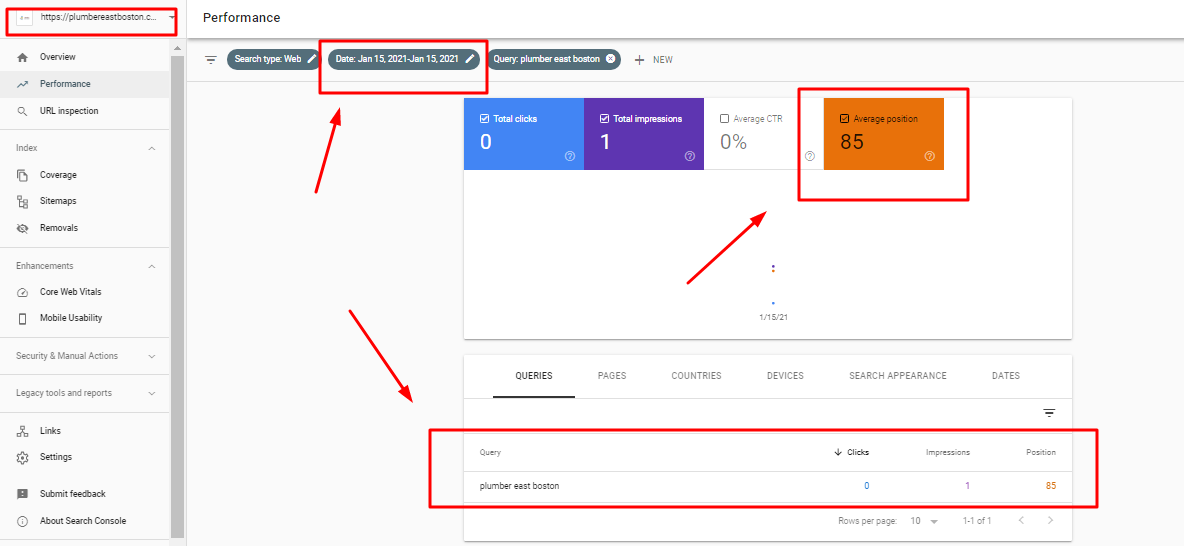
Task: Switch to the Search Appearance tab
Action: point(898,376)
